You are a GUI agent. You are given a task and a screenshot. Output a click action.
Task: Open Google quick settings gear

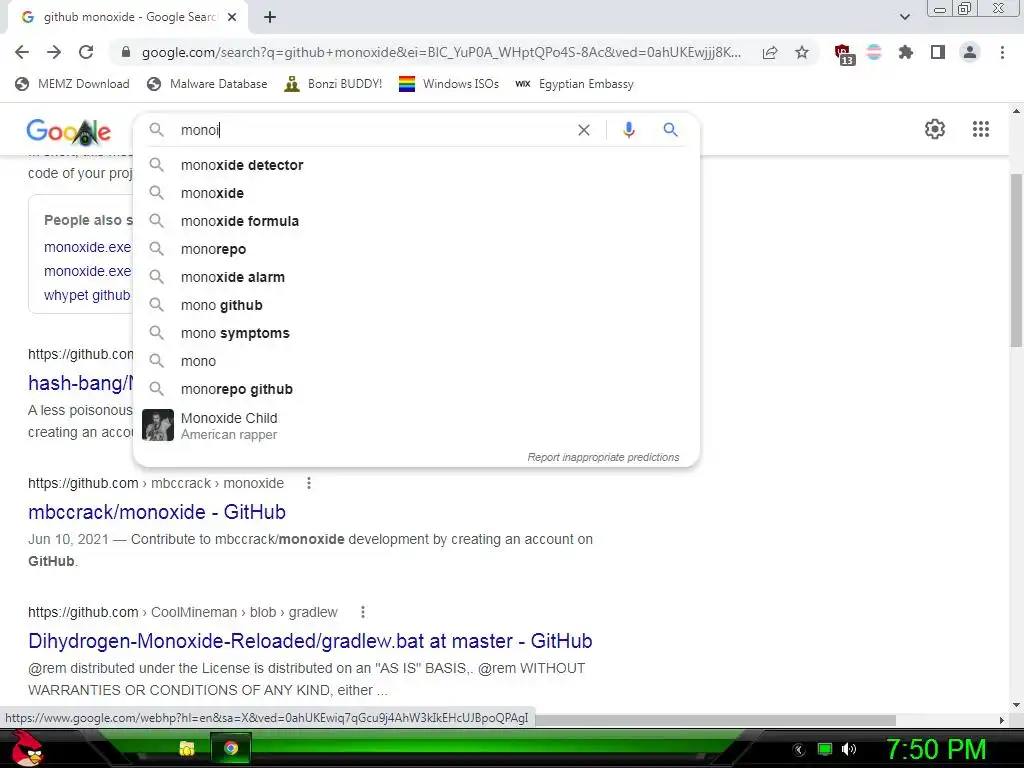935,129
